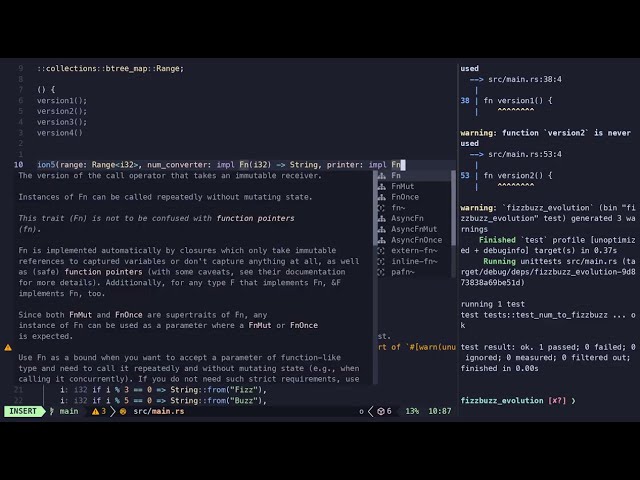Screen dimensions: 640x480
Task: Click the ::collections::btree_map::Range; import line
Action: pyautogui.click(x=111, y=69)
